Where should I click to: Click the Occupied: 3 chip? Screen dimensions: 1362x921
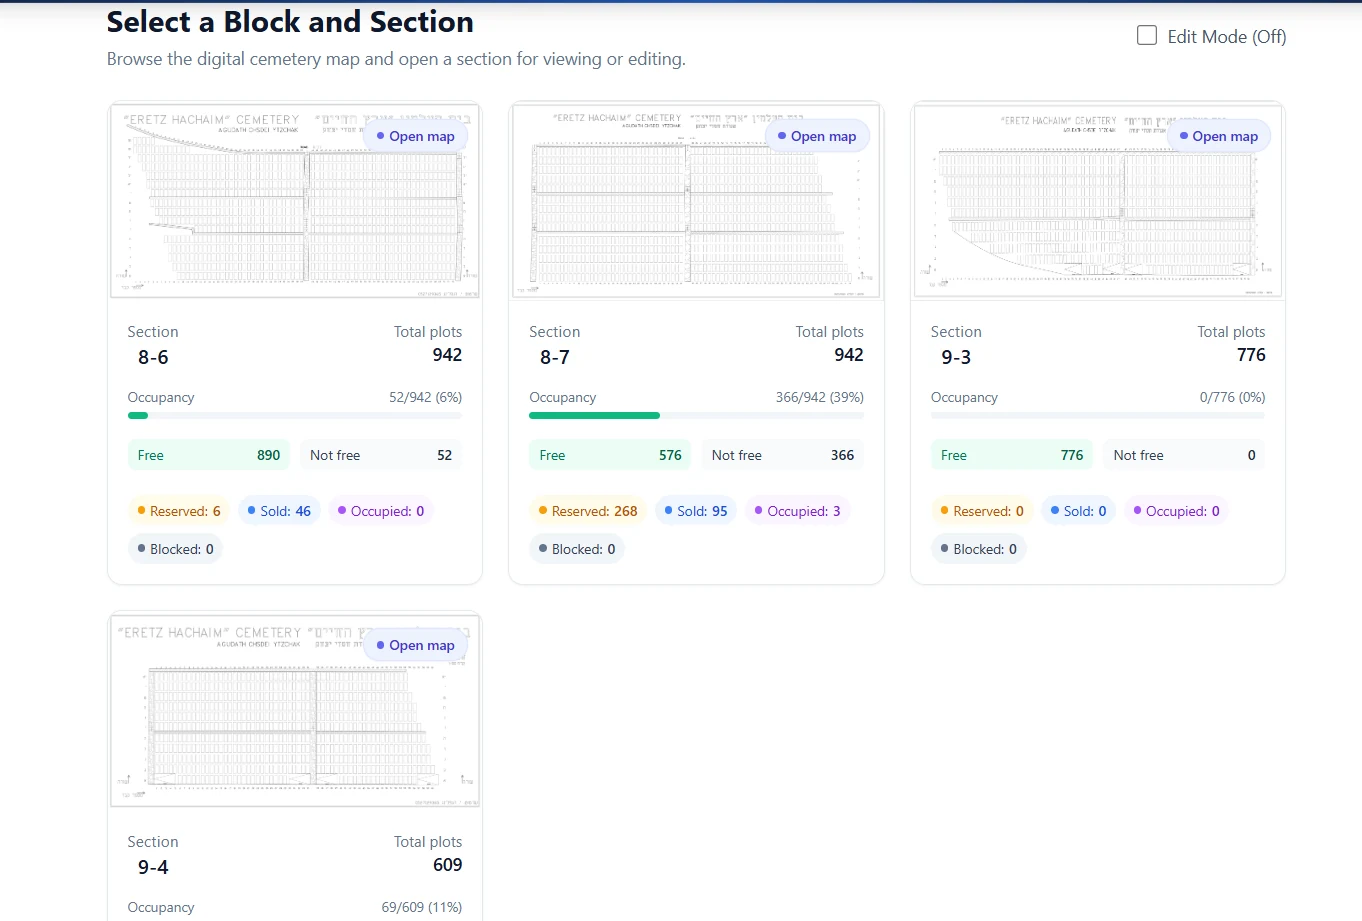797,511
